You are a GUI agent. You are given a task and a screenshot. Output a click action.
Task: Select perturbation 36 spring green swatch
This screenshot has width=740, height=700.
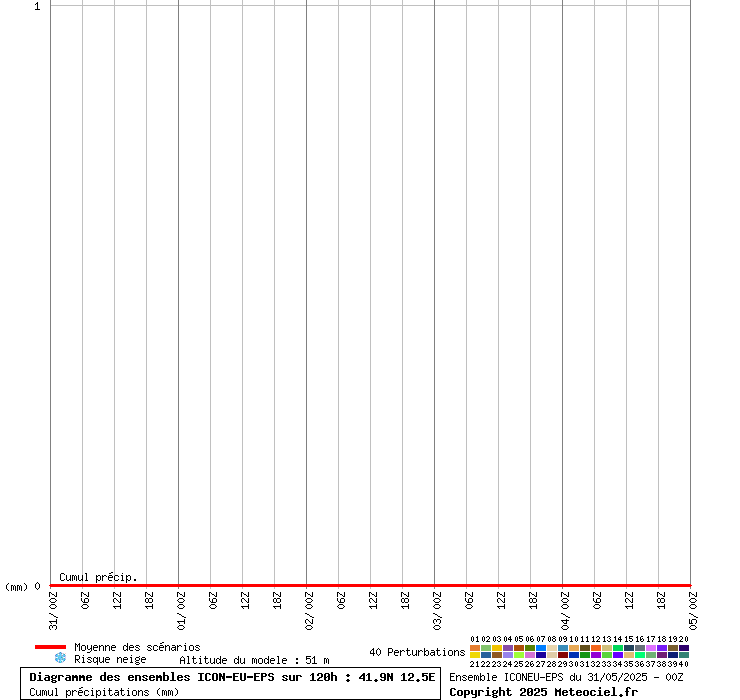[640, 655]
